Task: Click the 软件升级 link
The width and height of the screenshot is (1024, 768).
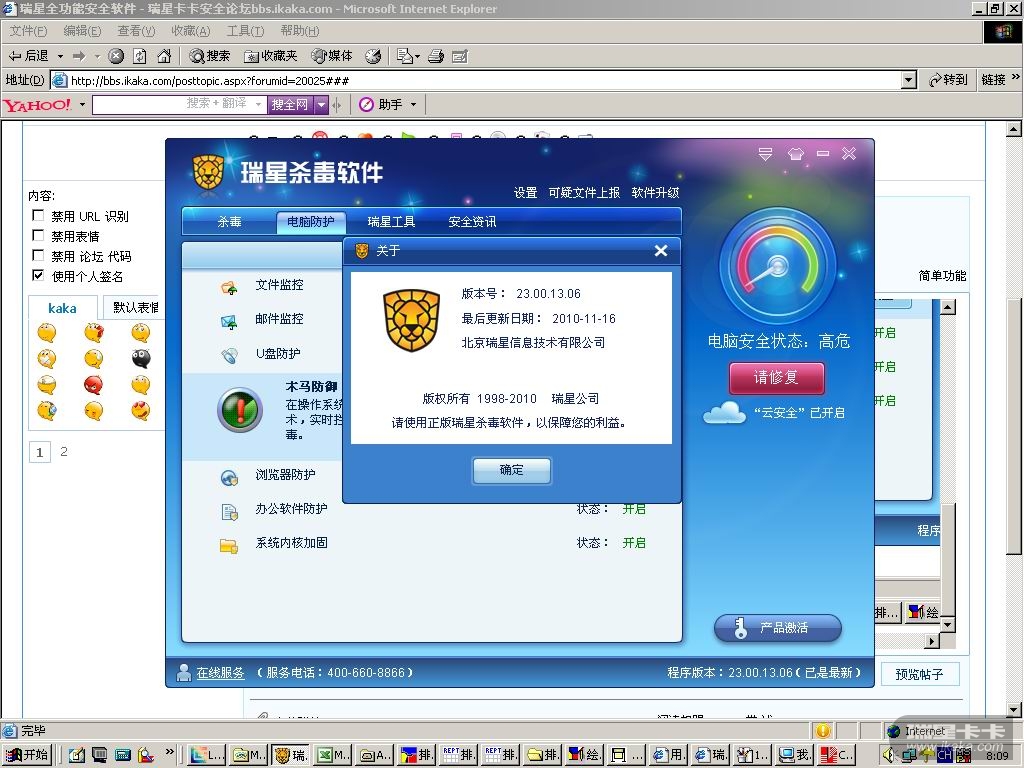Action: click(x=655, y=193)
